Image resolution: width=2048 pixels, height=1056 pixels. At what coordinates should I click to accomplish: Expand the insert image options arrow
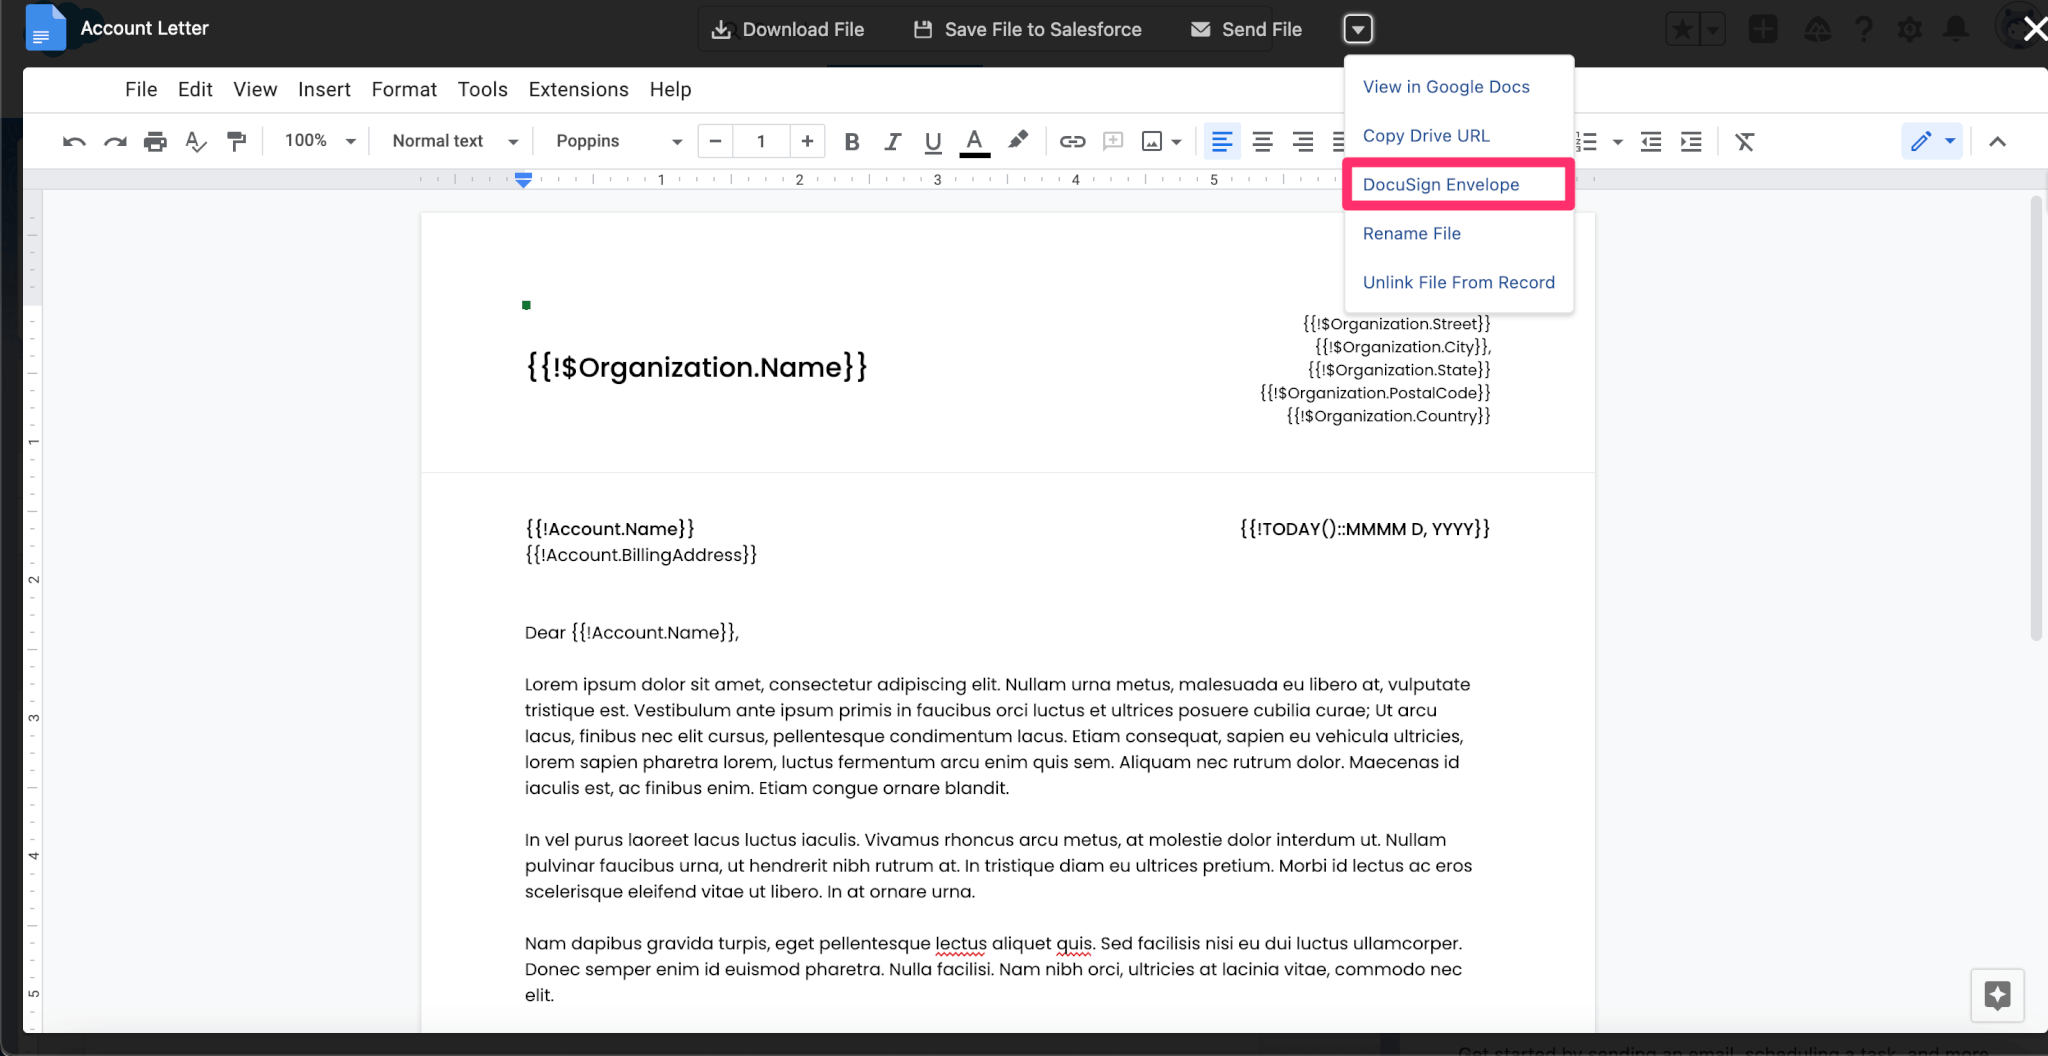(x=1176, y=142)
